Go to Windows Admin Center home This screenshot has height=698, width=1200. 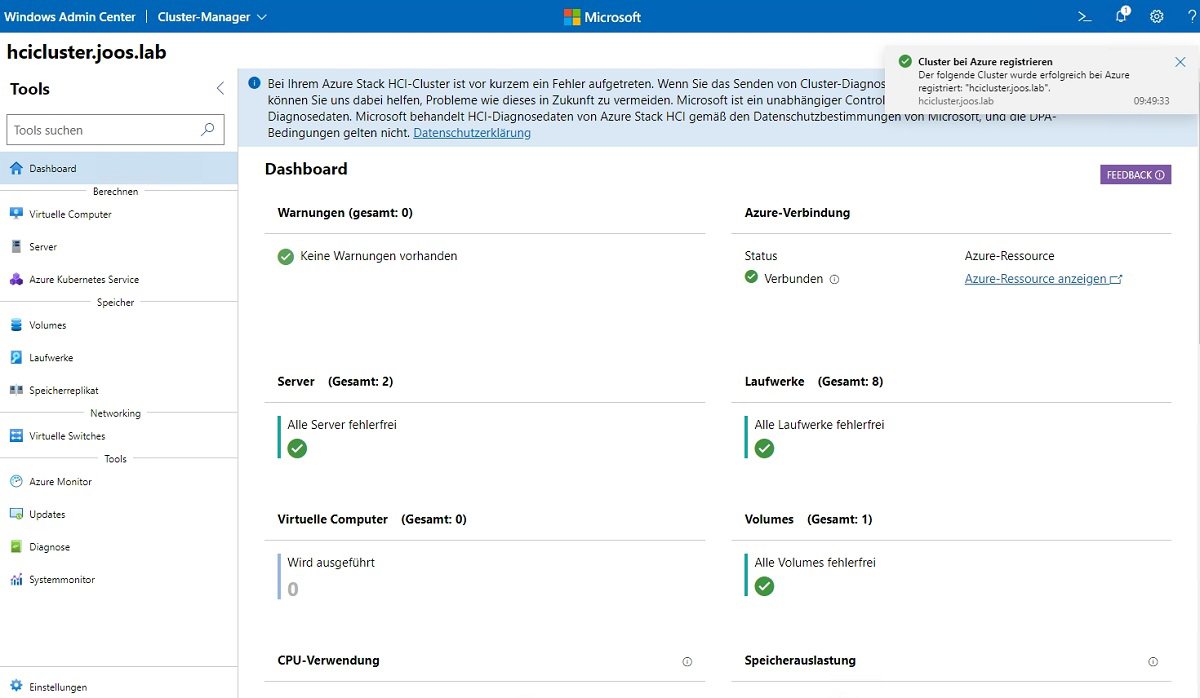pyautogui.click(x=71, y=16)
